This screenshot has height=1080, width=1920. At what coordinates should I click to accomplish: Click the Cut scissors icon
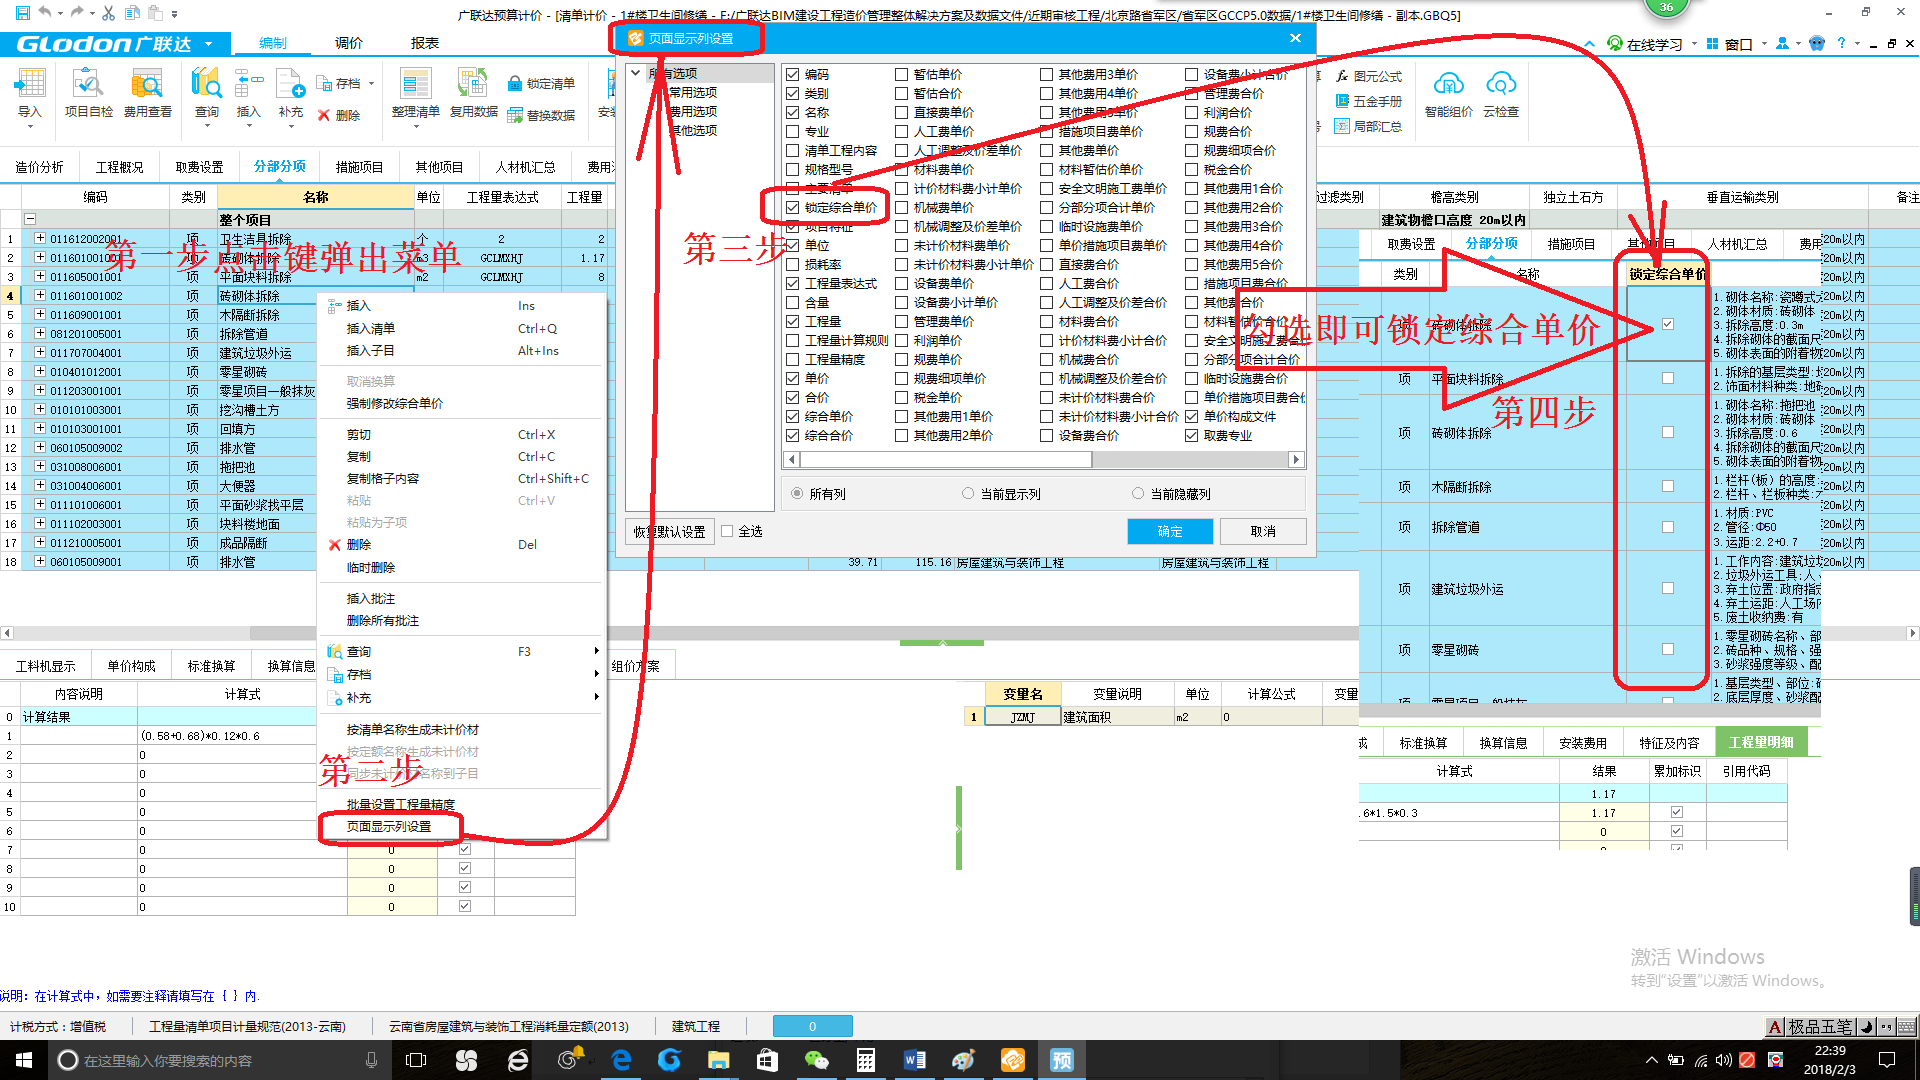(108, 13)
